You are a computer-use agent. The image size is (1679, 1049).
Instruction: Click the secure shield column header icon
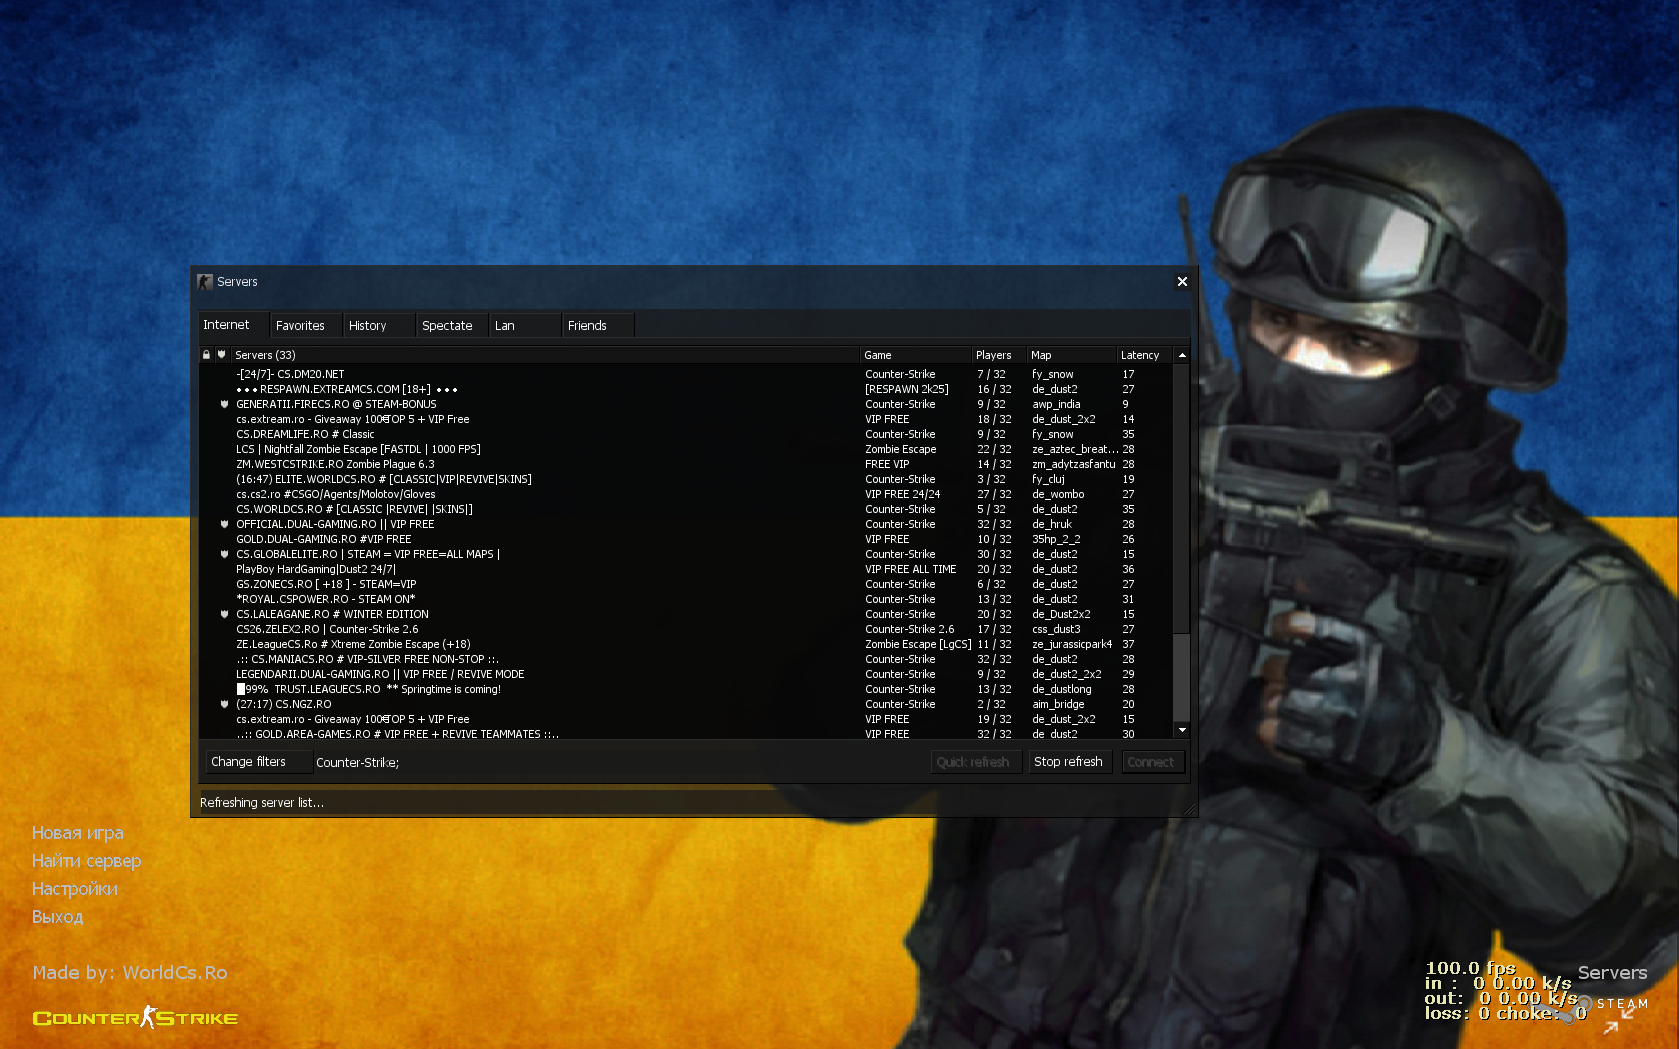(x=222, y=355)
